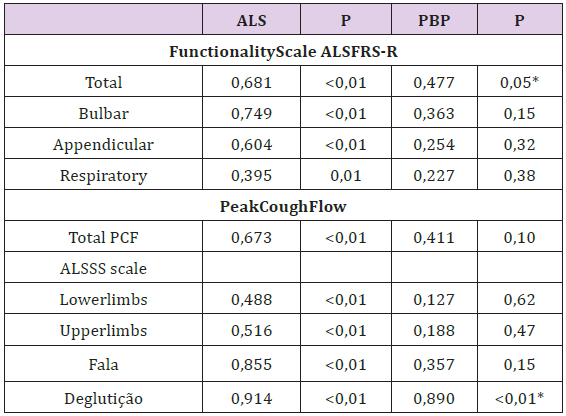This screenshot has height=416, width=566.
Task: Select the ALS value 0,681 cell
Action: pyautogui.click(x=251, y=82)
